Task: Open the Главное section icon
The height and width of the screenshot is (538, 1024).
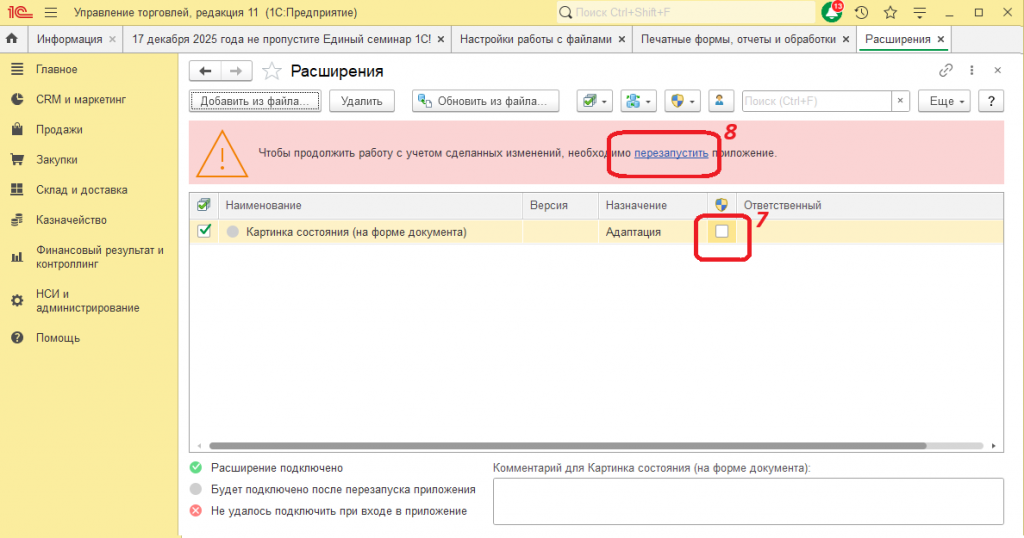Action: [x=17, y=69]
